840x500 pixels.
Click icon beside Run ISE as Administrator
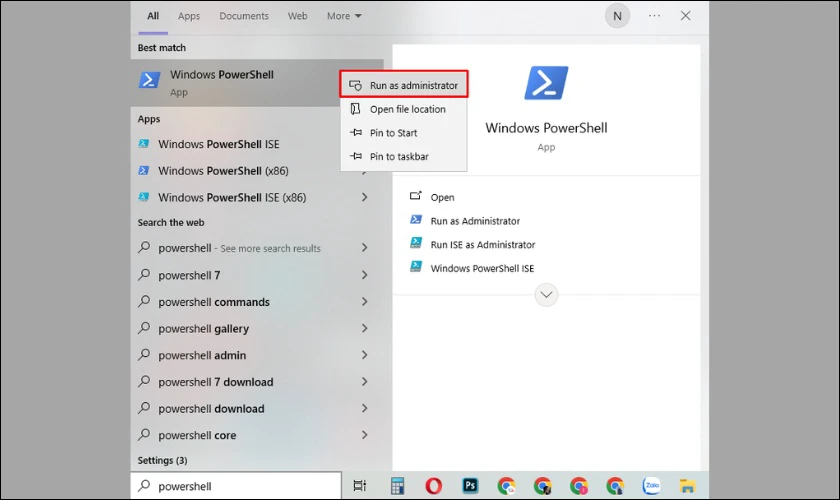tap(416, 243)
